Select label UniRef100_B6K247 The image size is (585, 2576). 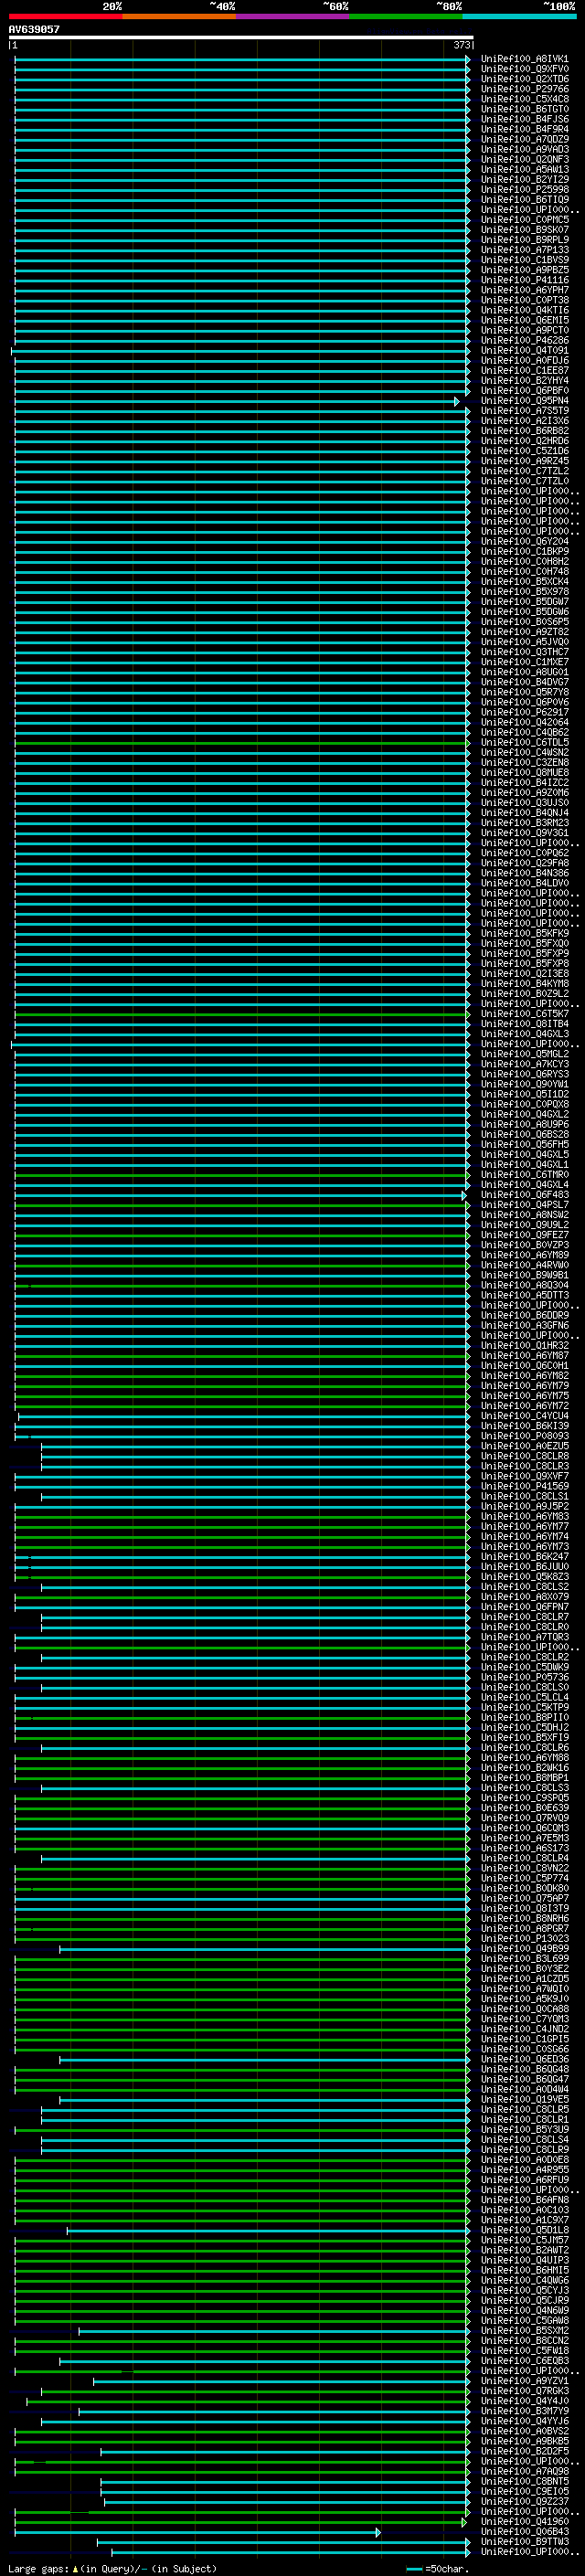pyautogui.click(x=524, y=1557)
